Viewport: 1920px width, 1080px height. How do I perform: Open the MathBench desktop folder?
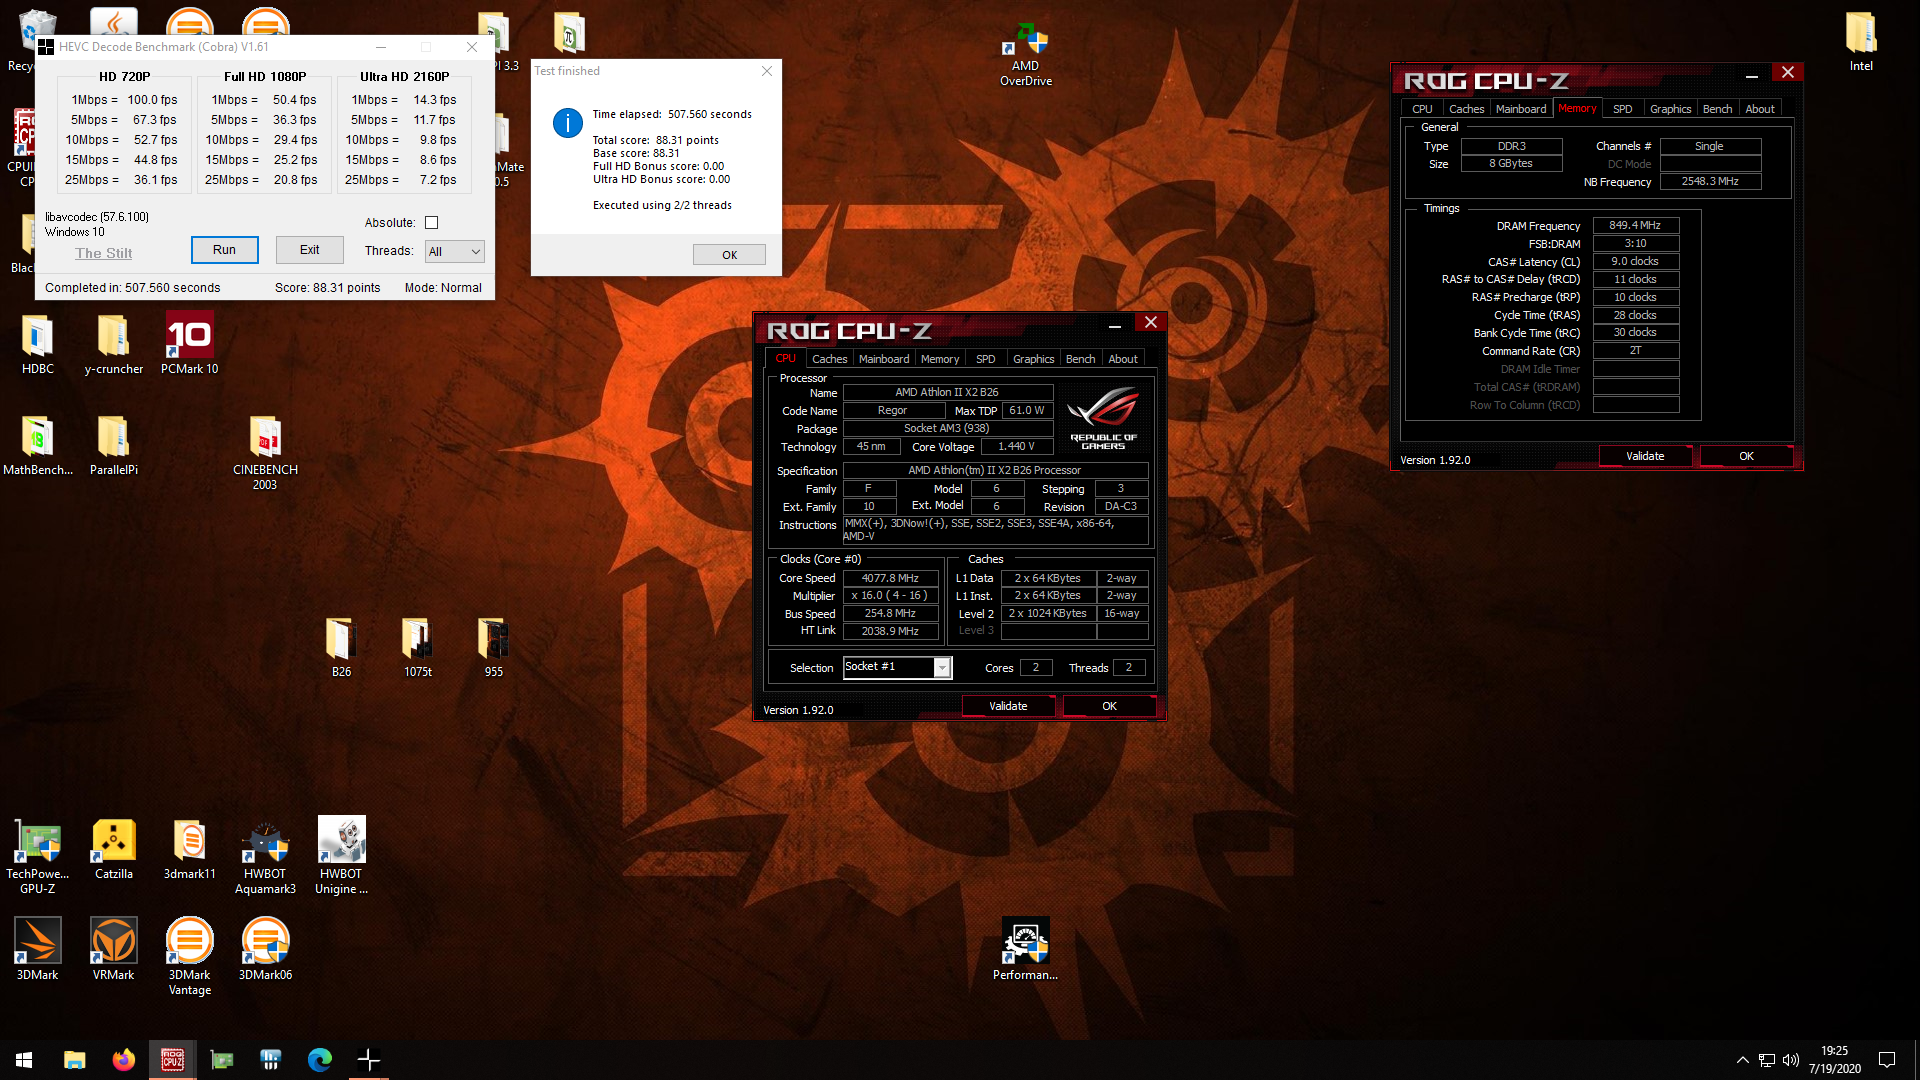click(37, 446)
